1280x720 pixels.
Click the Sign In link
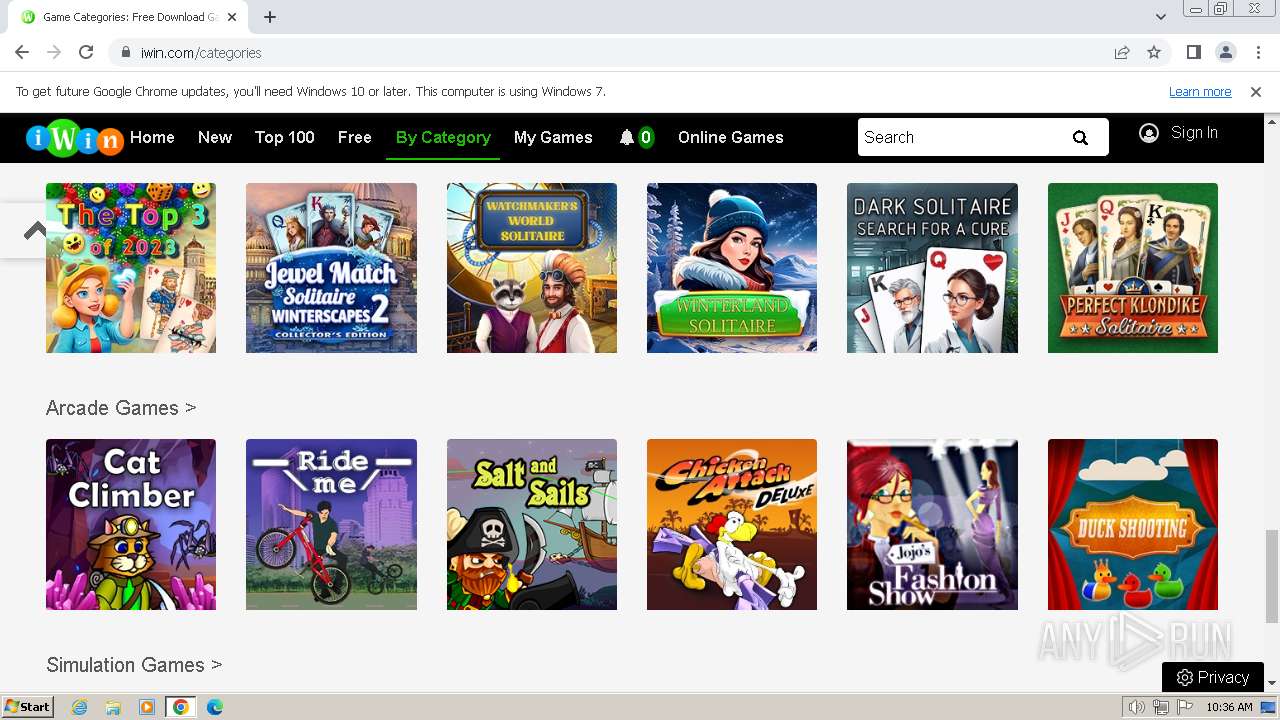click(1194, 132)
